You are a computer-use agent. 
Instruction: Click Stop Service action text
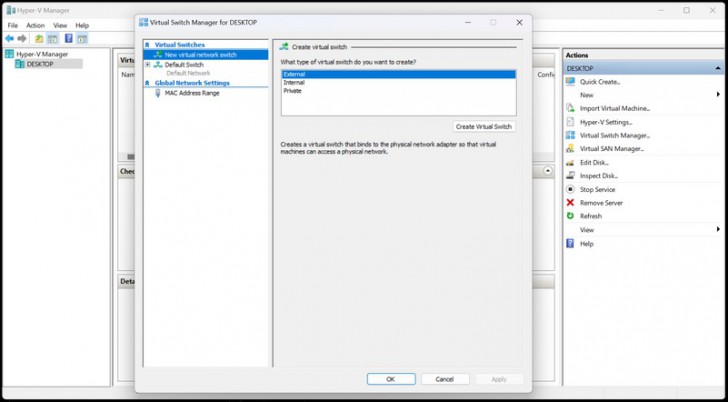(598, 189)
